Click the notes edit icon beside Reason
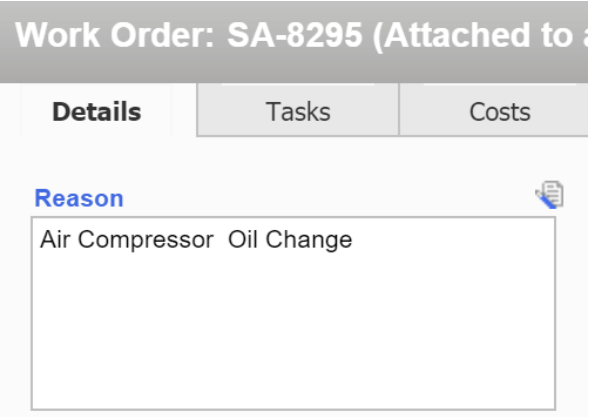This screenshot has width=589, height=417. click(550, 195)
